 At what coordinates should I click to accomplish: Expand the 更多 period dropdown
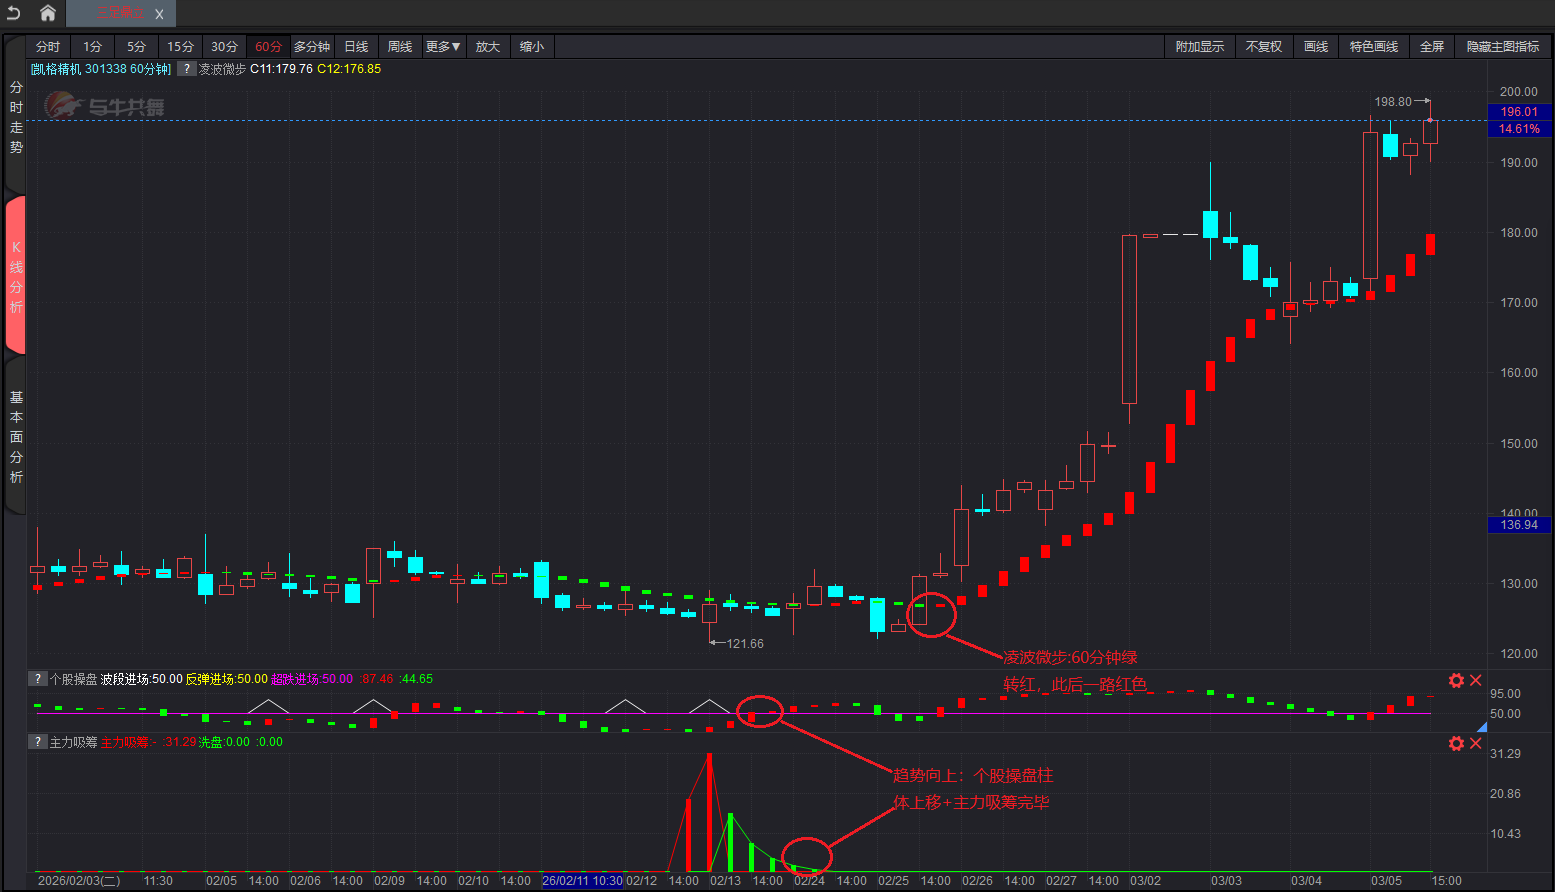click(x=442, y=47)
